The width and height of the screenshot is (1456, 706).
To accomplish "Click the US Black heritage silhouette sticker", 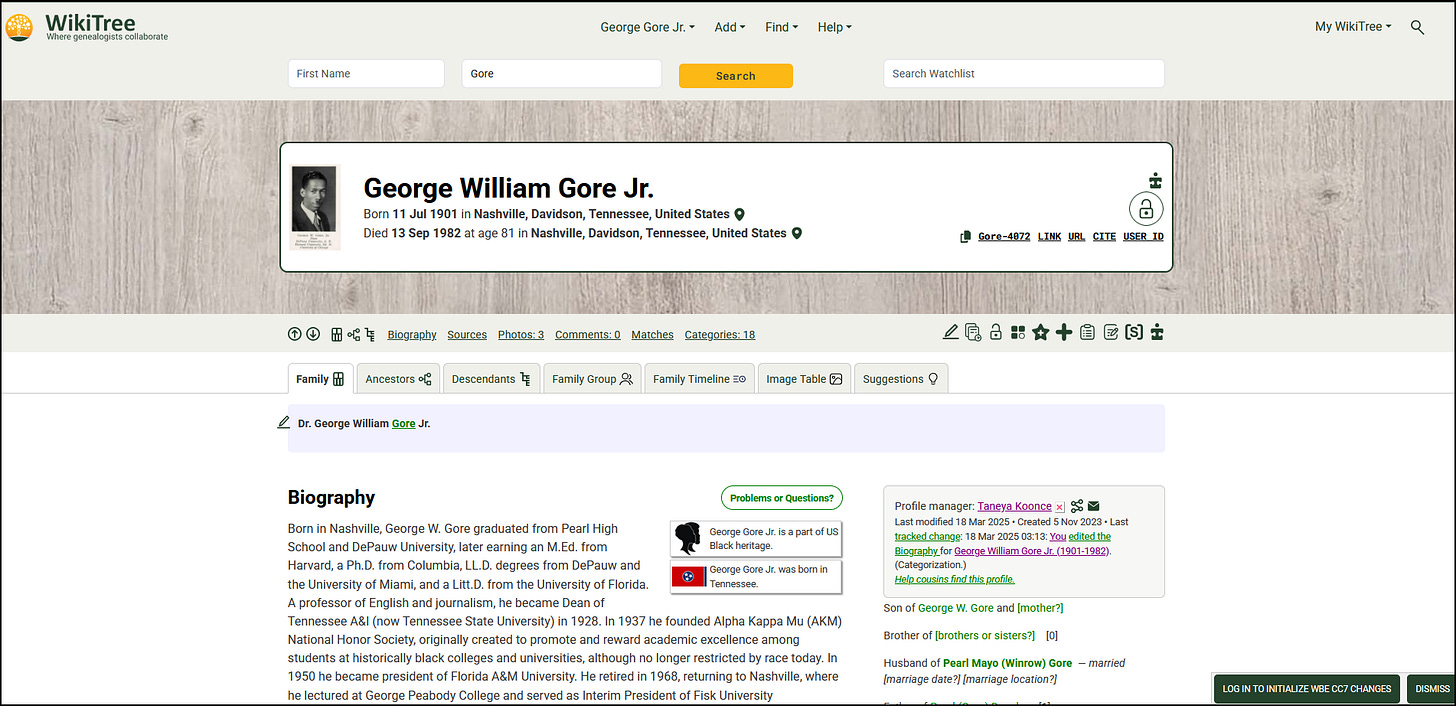I will 687,538.
